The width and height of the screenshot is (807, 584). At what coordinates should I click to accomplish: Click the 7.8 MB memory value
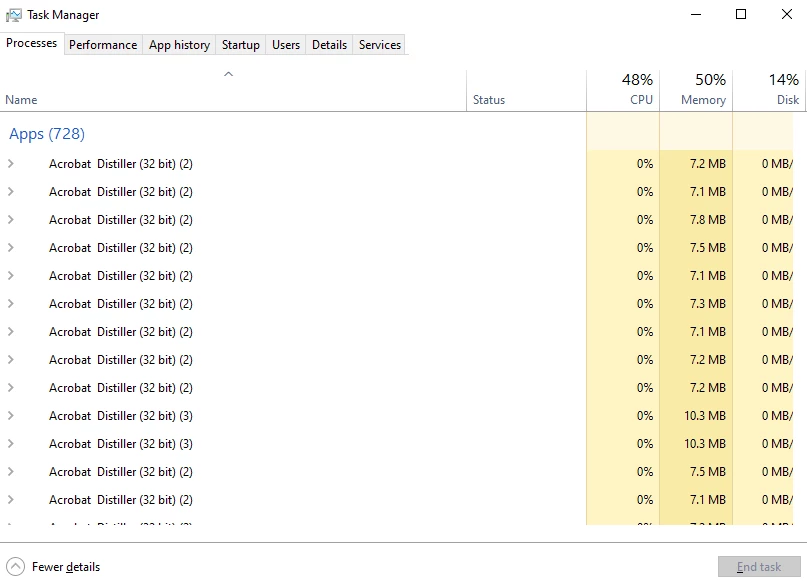[708, 220]
